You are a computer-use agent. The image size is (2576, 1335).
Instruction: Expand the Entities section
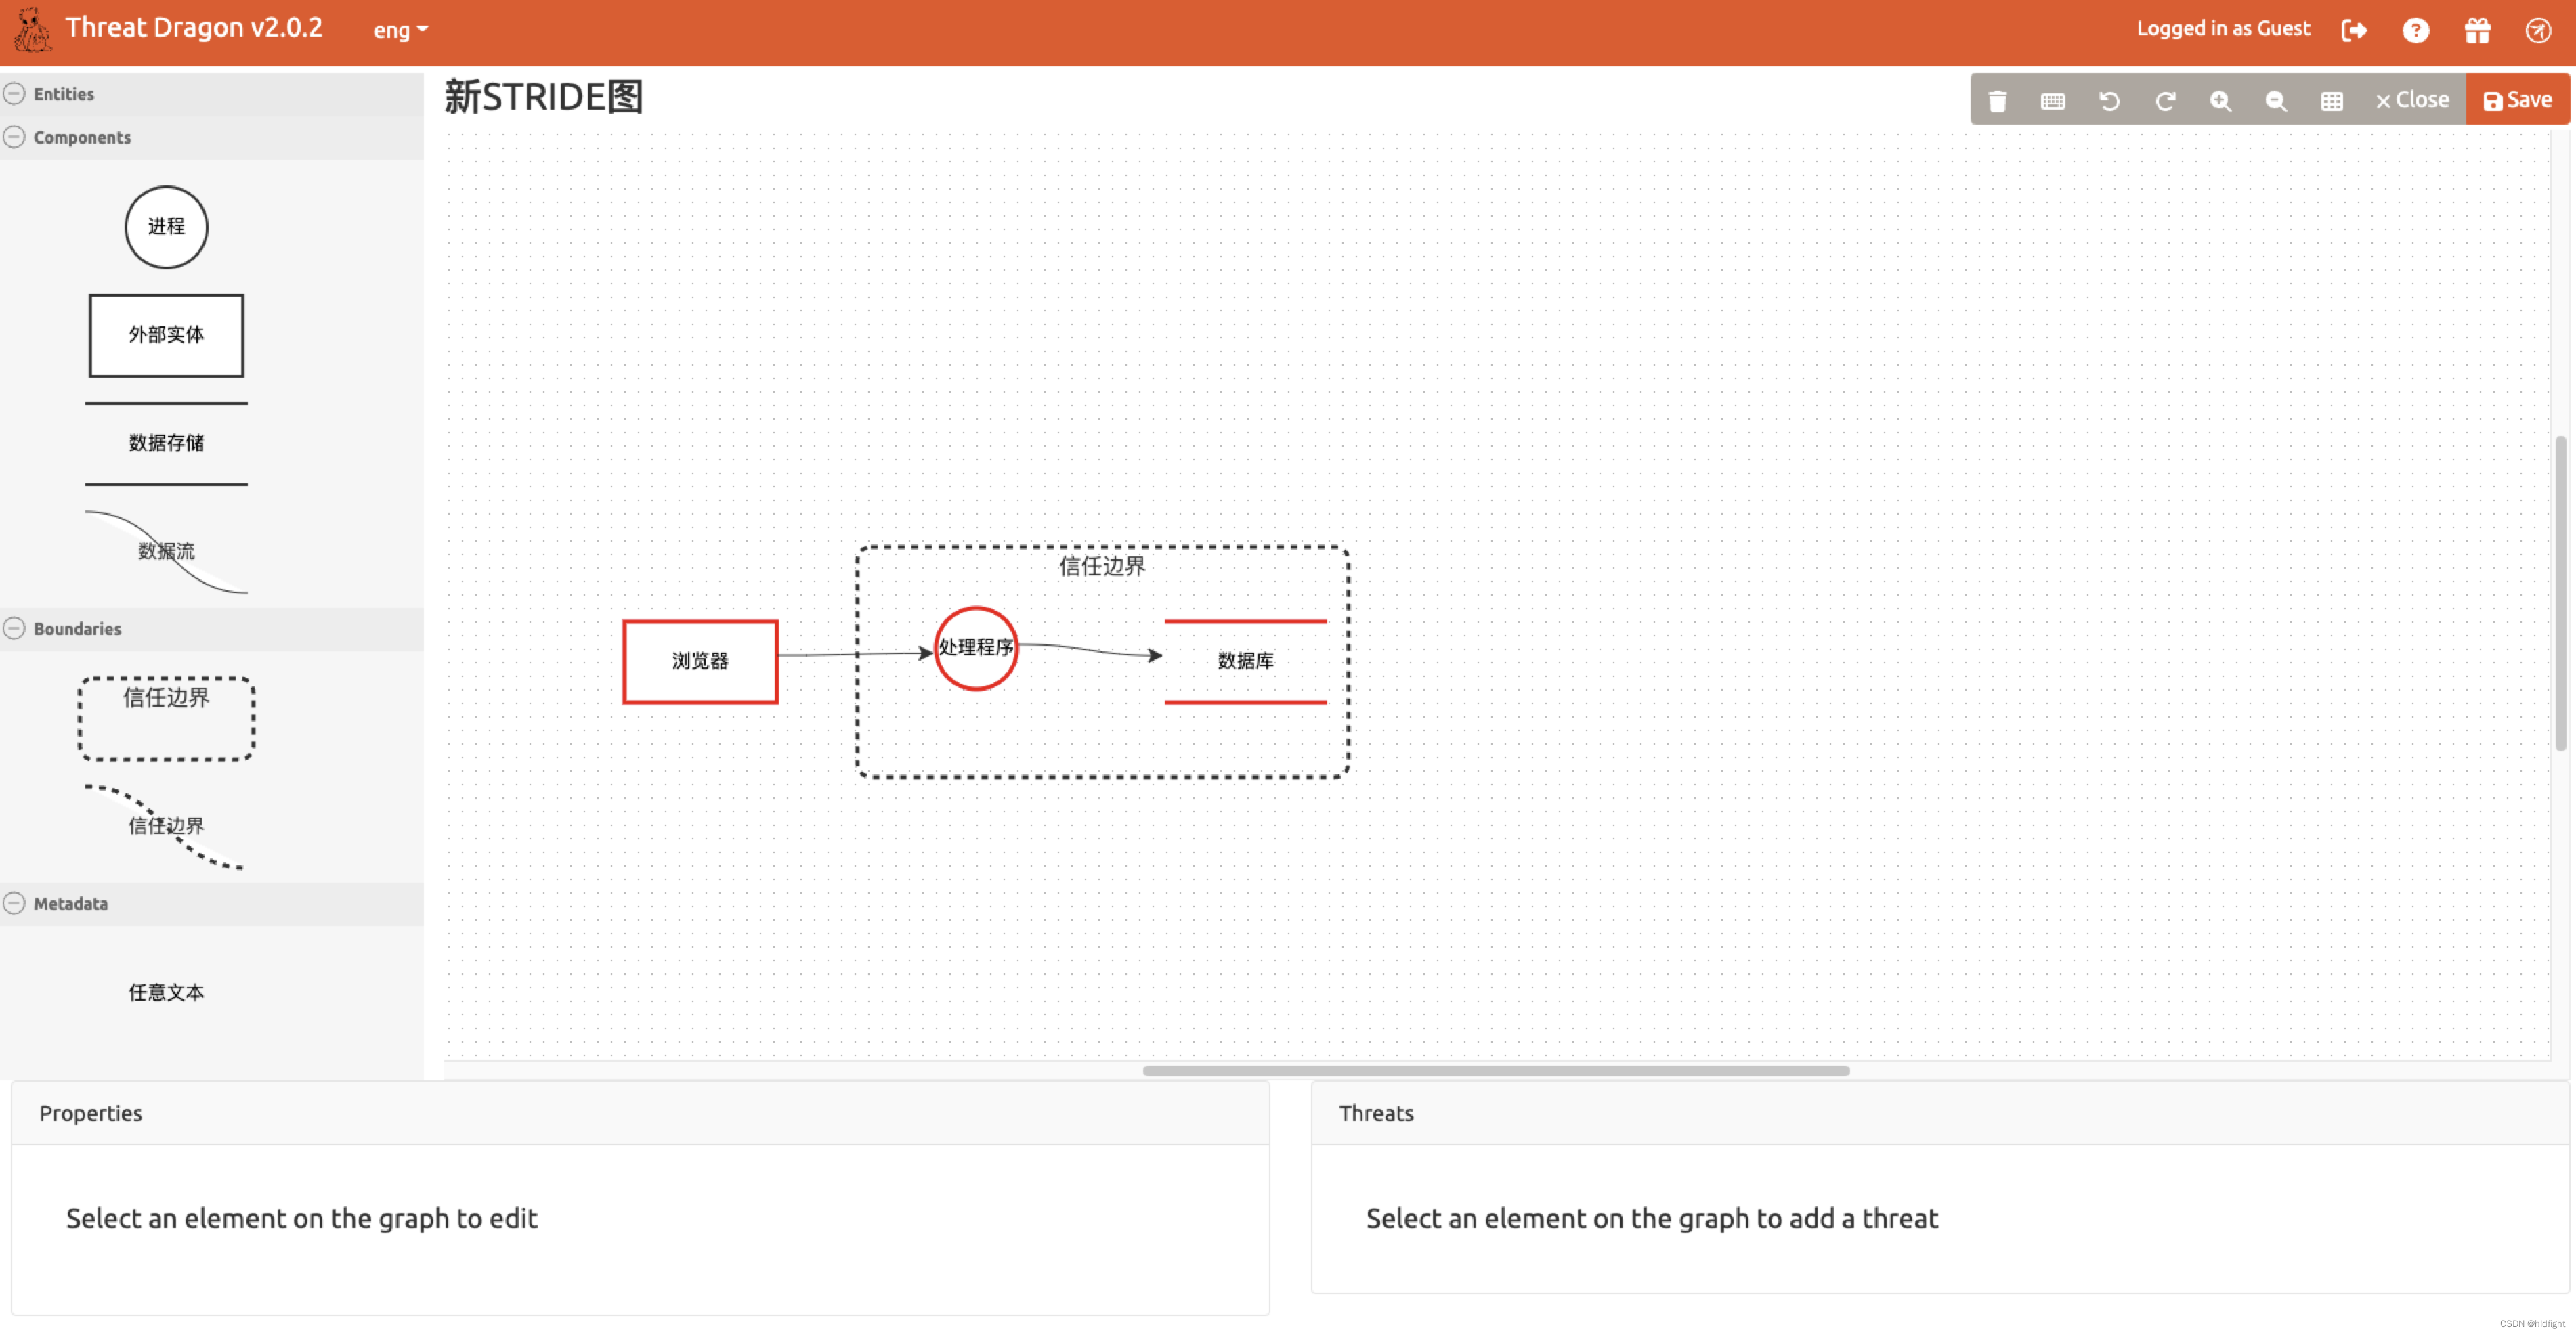click(14, 92)
